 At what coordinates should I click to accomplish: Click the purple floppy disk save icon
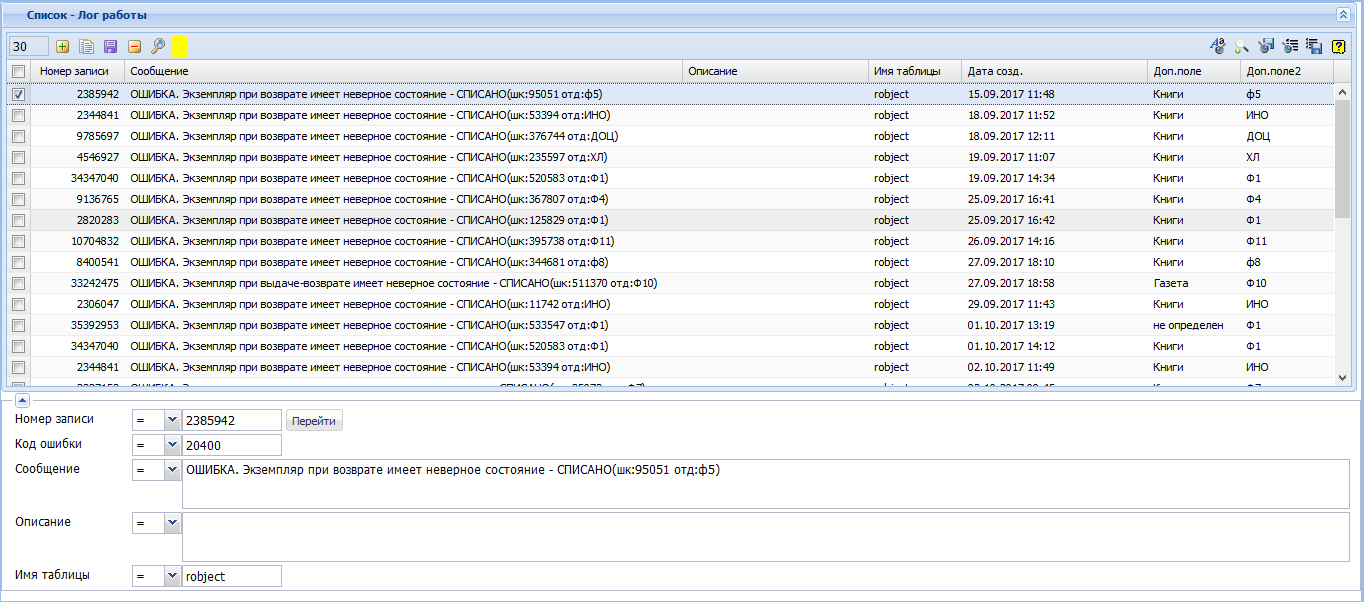(110, 46)
